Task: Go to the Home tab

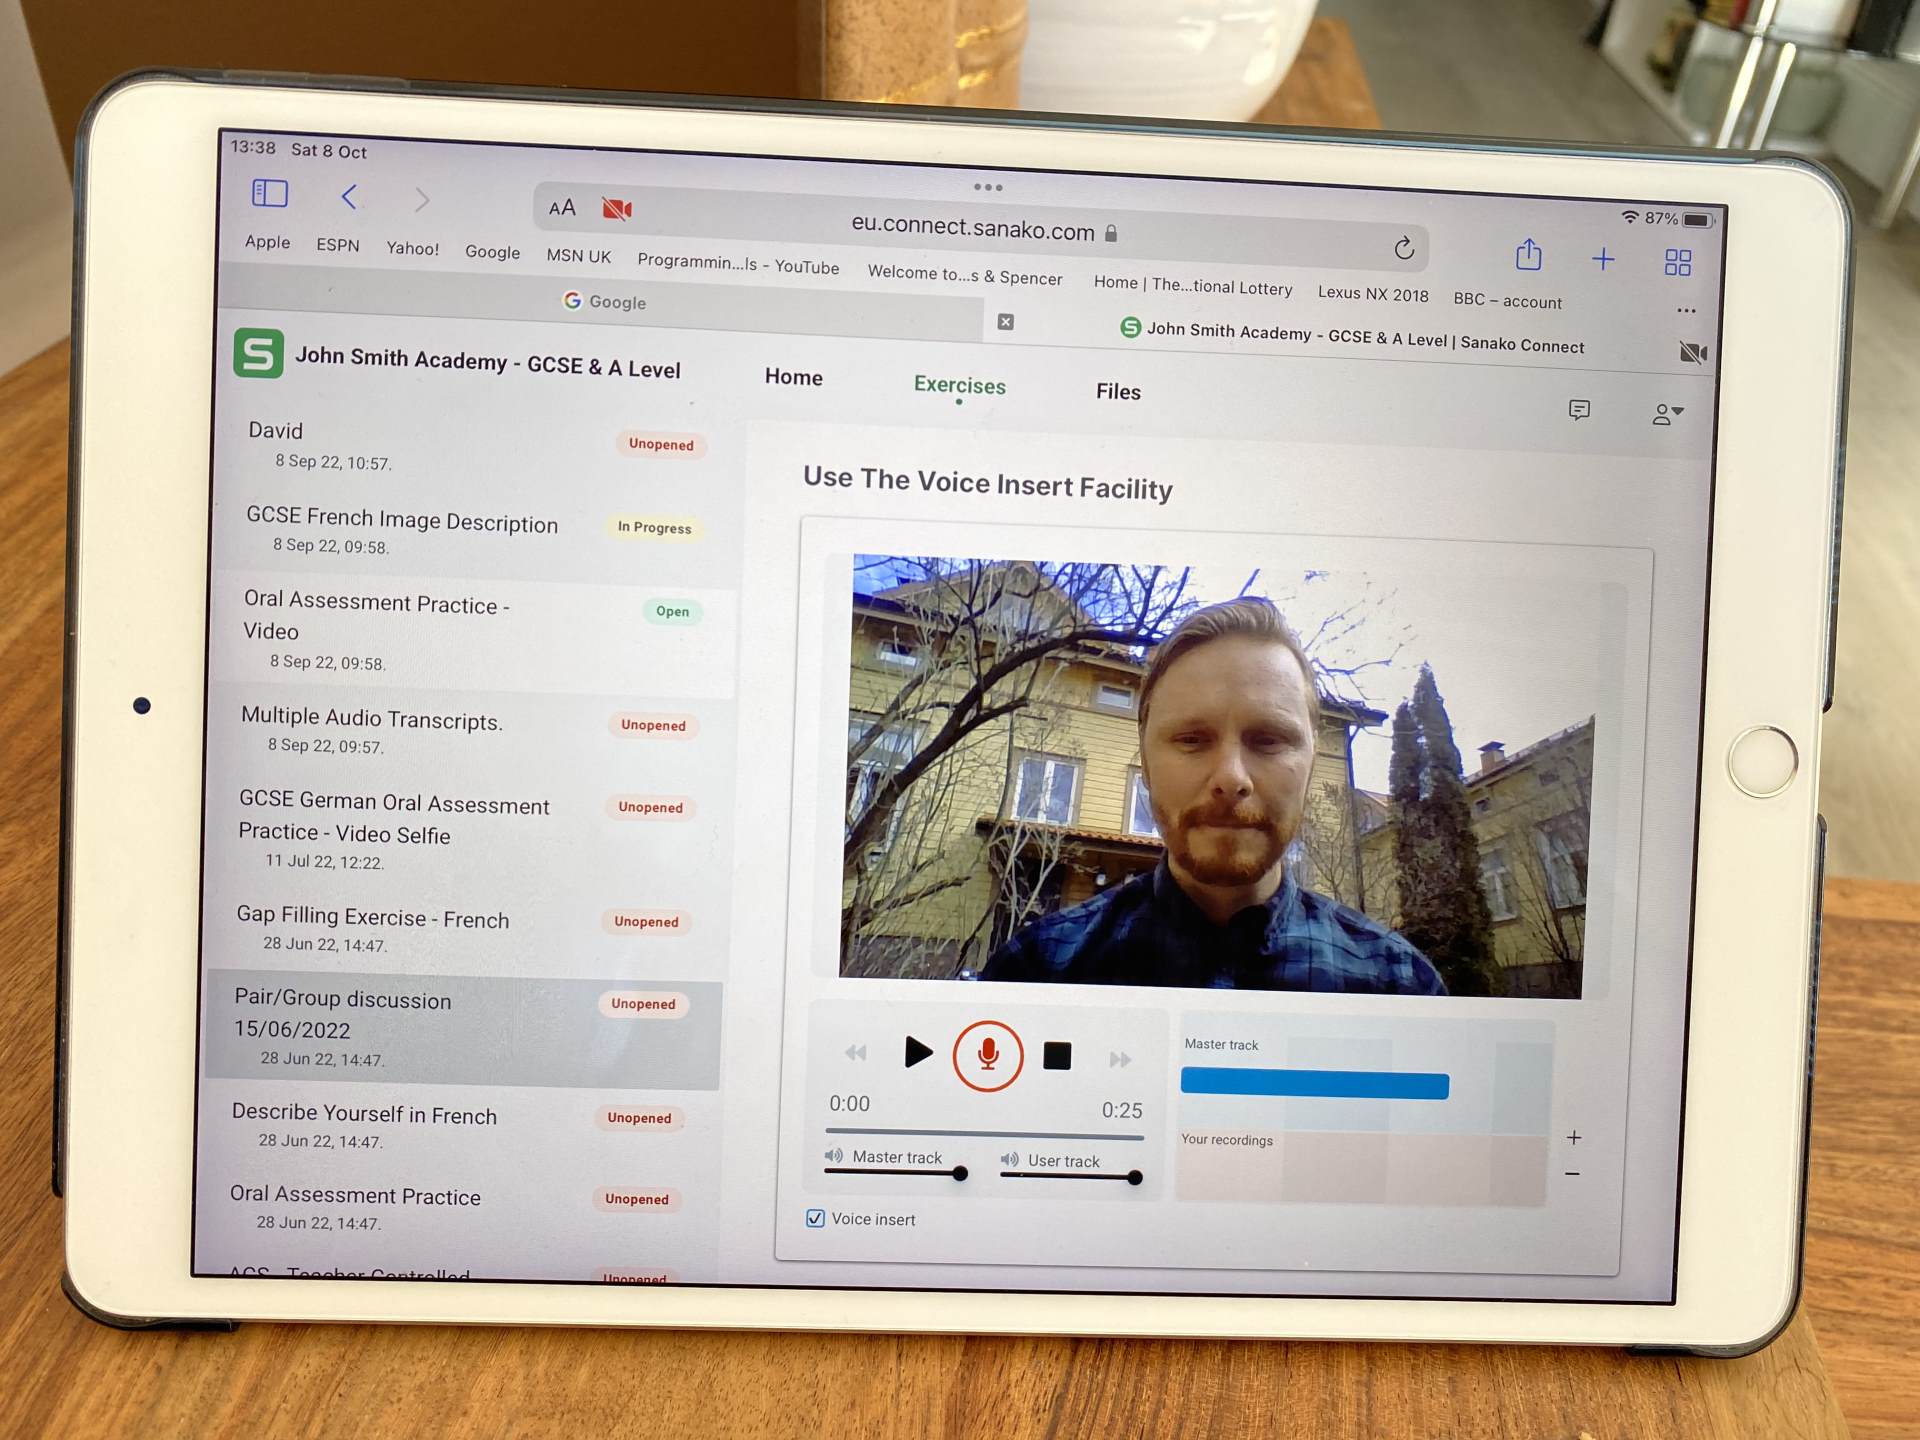Action: pyautogui.click(x=793, y=377)
